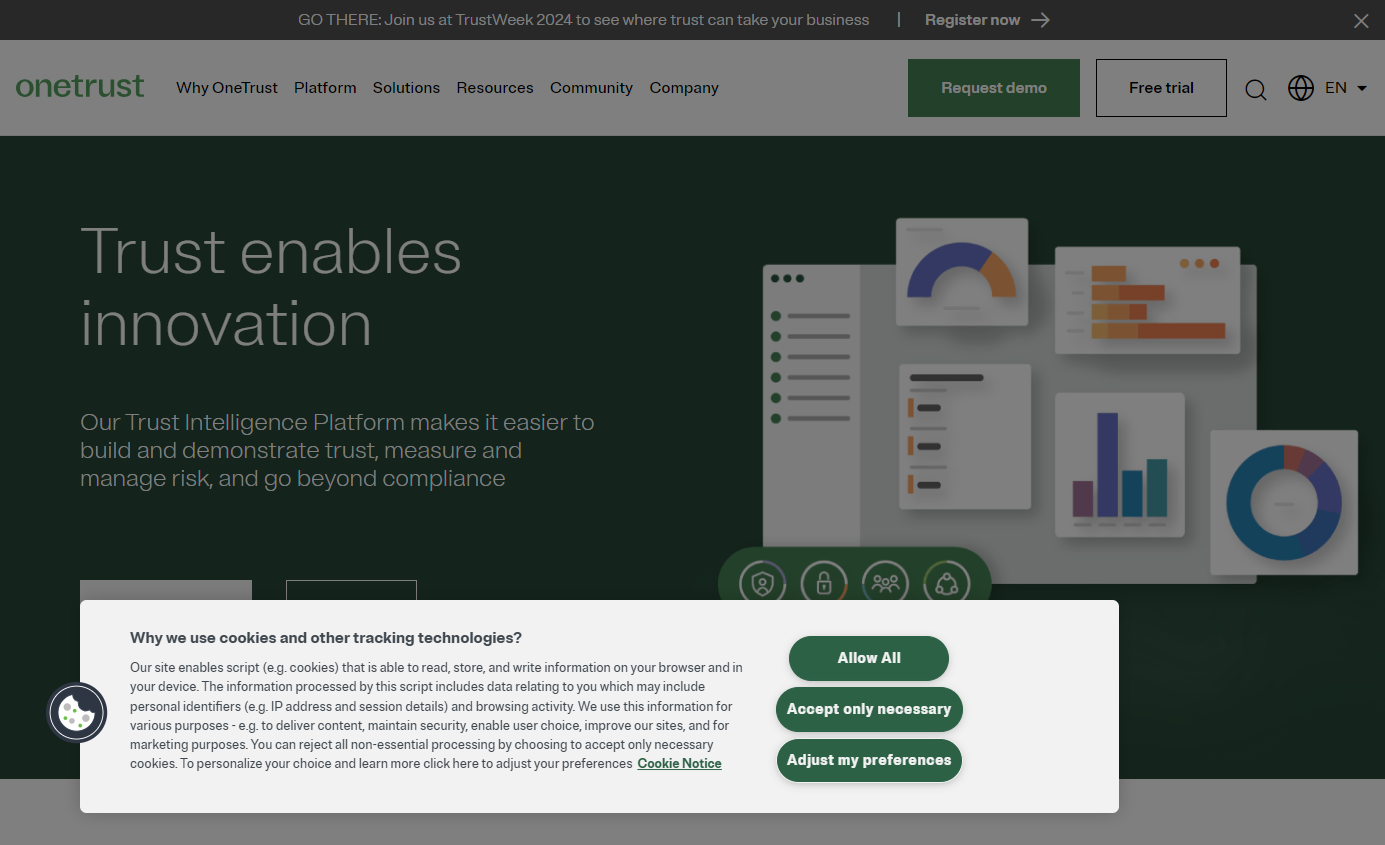Click the semicircle gauge chart card

(x=962, y=272)
